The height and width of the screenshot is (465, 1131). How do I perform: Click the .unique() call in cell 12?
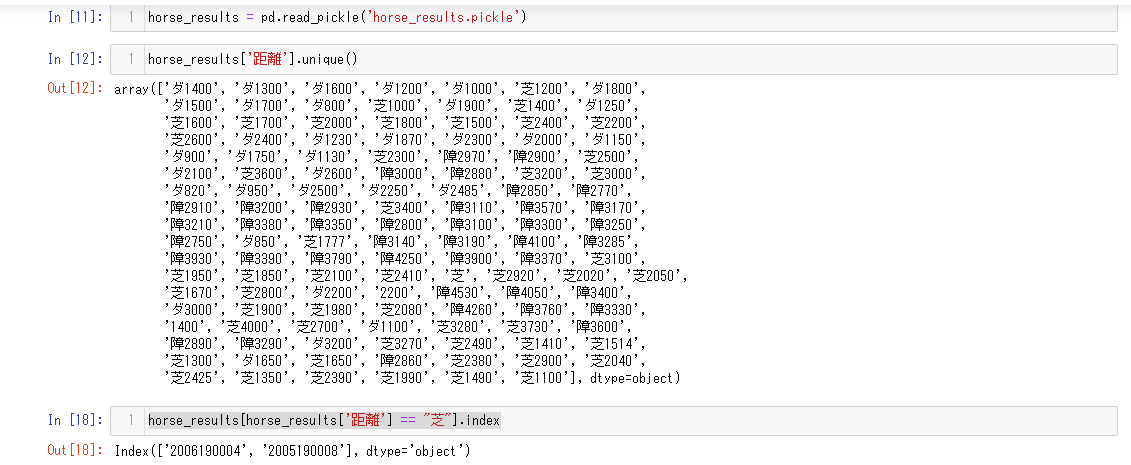(x=325, y=60)
